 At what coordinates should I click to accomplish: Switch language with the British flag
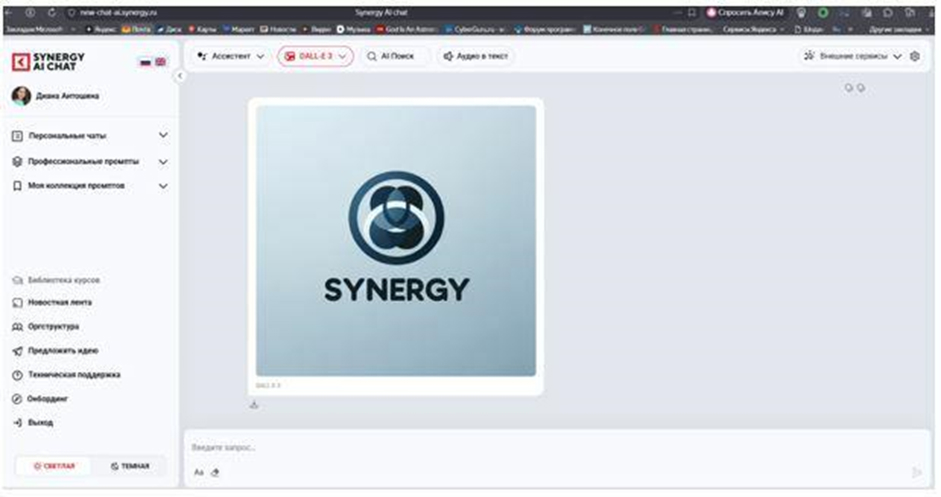click(161, 62)
